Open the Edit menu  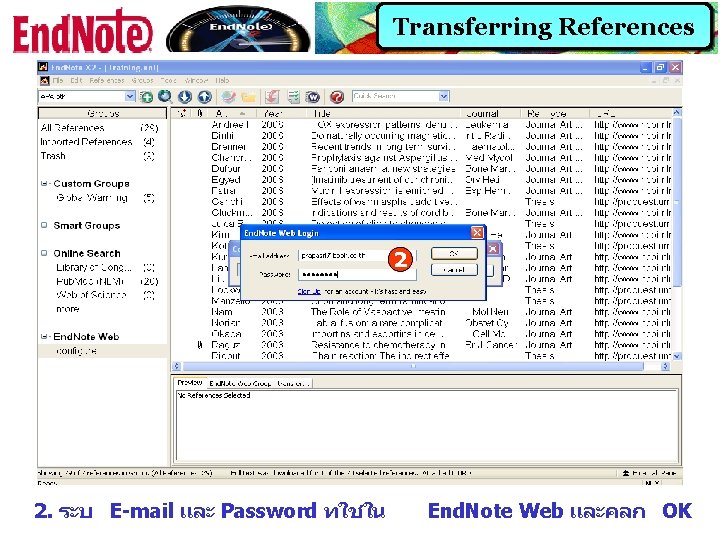click(x=76, y=80)
